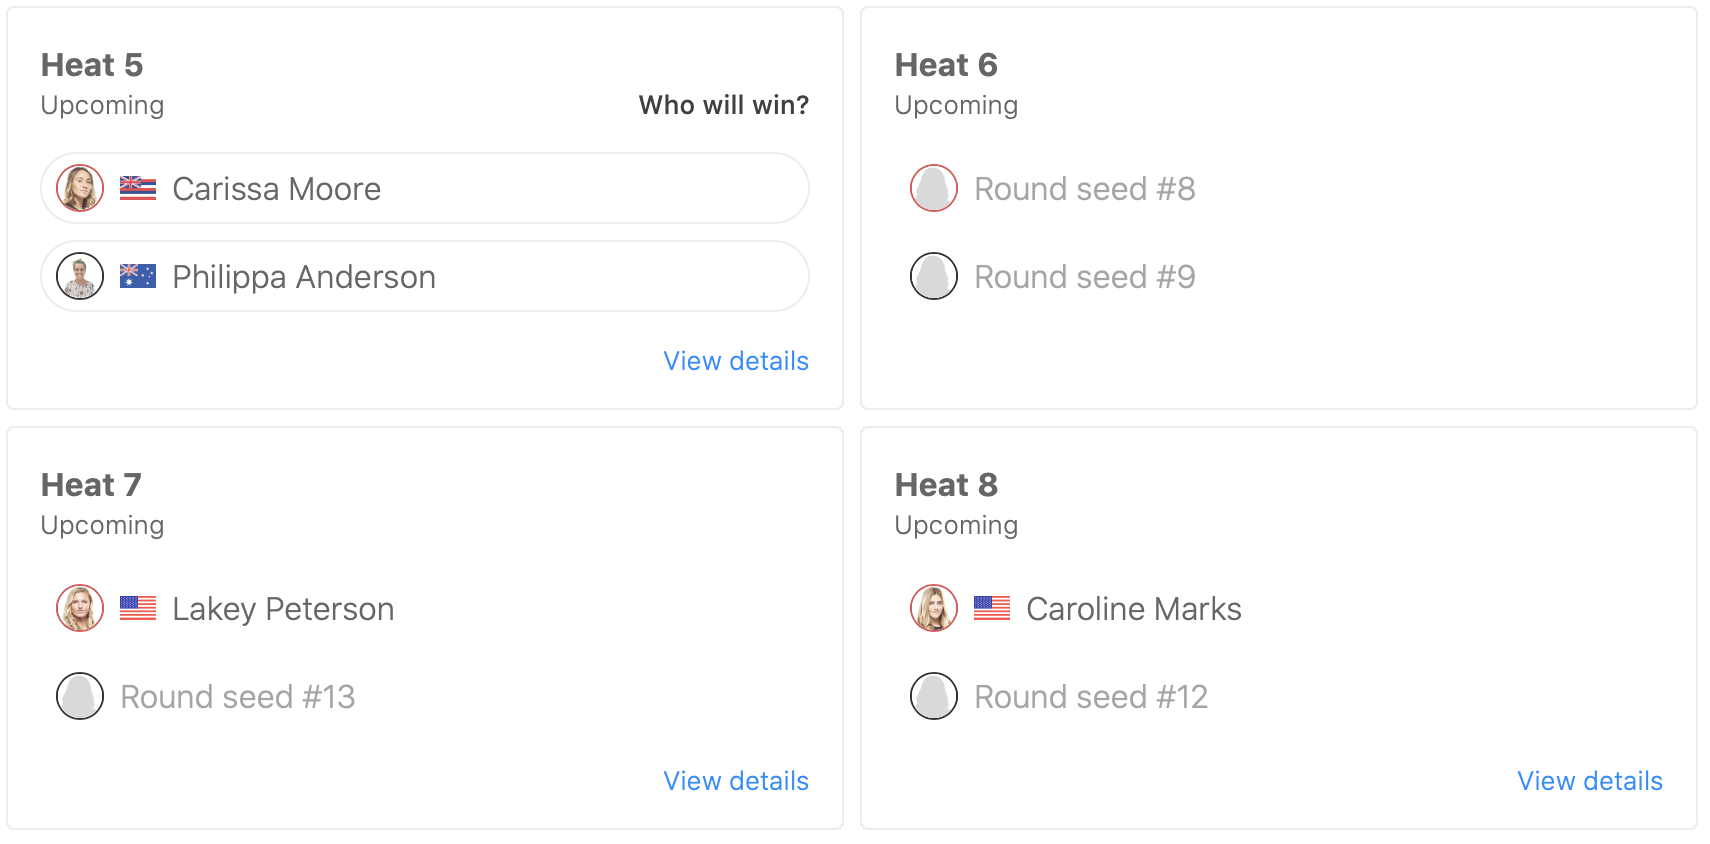Click the Hawaii flag beside Carissa Moore
The image size is (1710, 844).
[138, 188]
